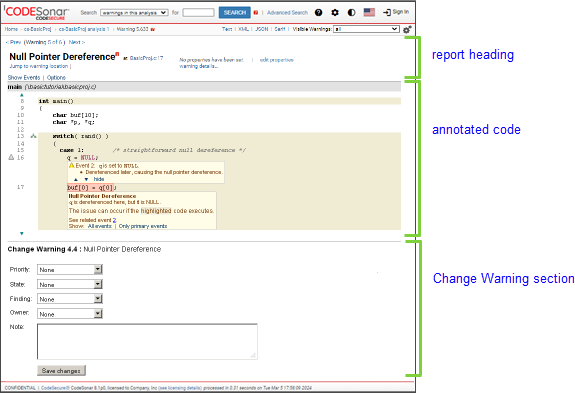Open the State dropdown
This screenshot has height=393, width=575.
[70, 284]
